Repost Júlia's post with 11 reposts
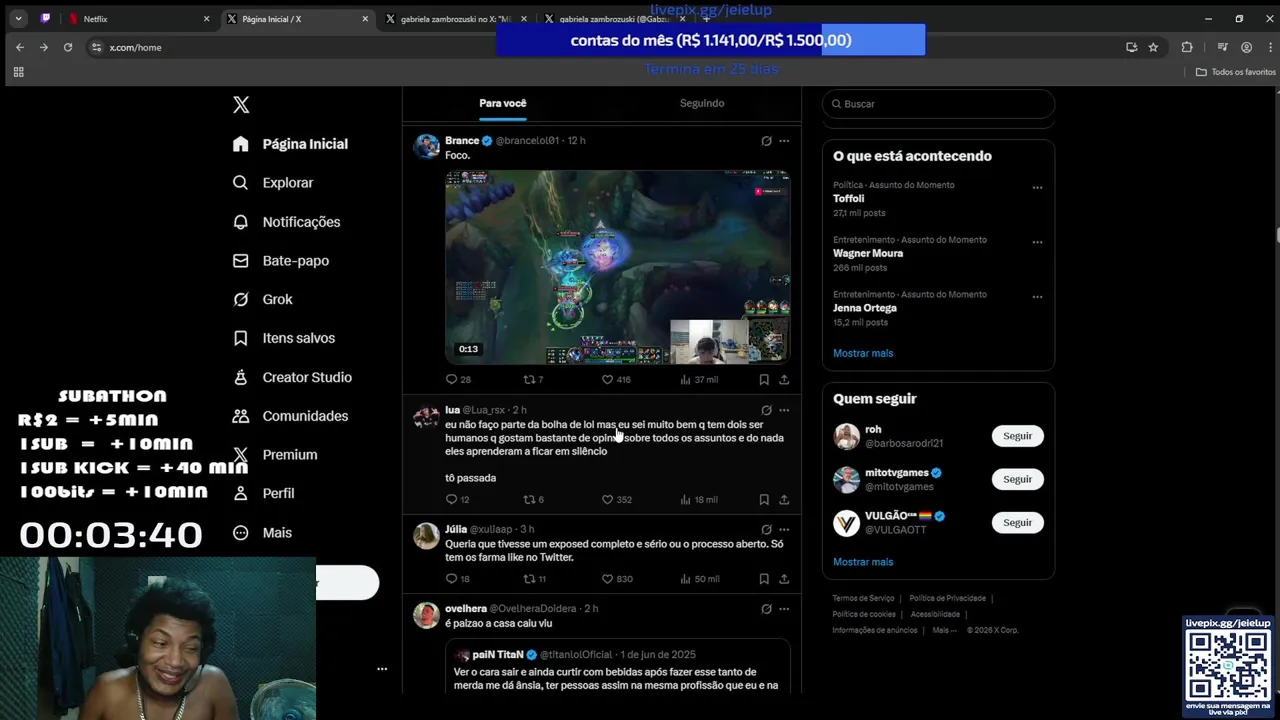The height and width of the screenshot is (720, 1280). 534,579
